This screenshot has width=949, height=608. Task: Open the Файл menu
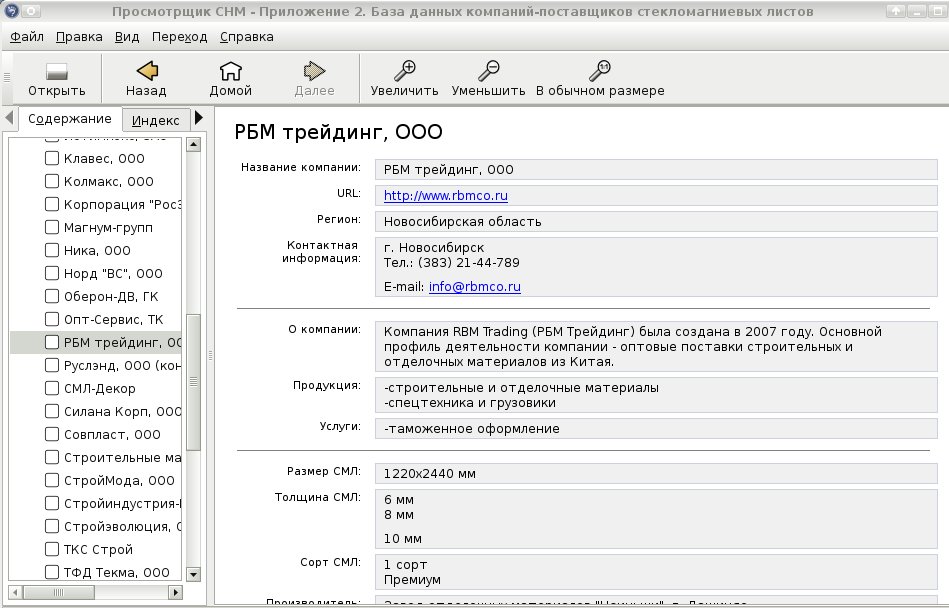click(27, 37)
